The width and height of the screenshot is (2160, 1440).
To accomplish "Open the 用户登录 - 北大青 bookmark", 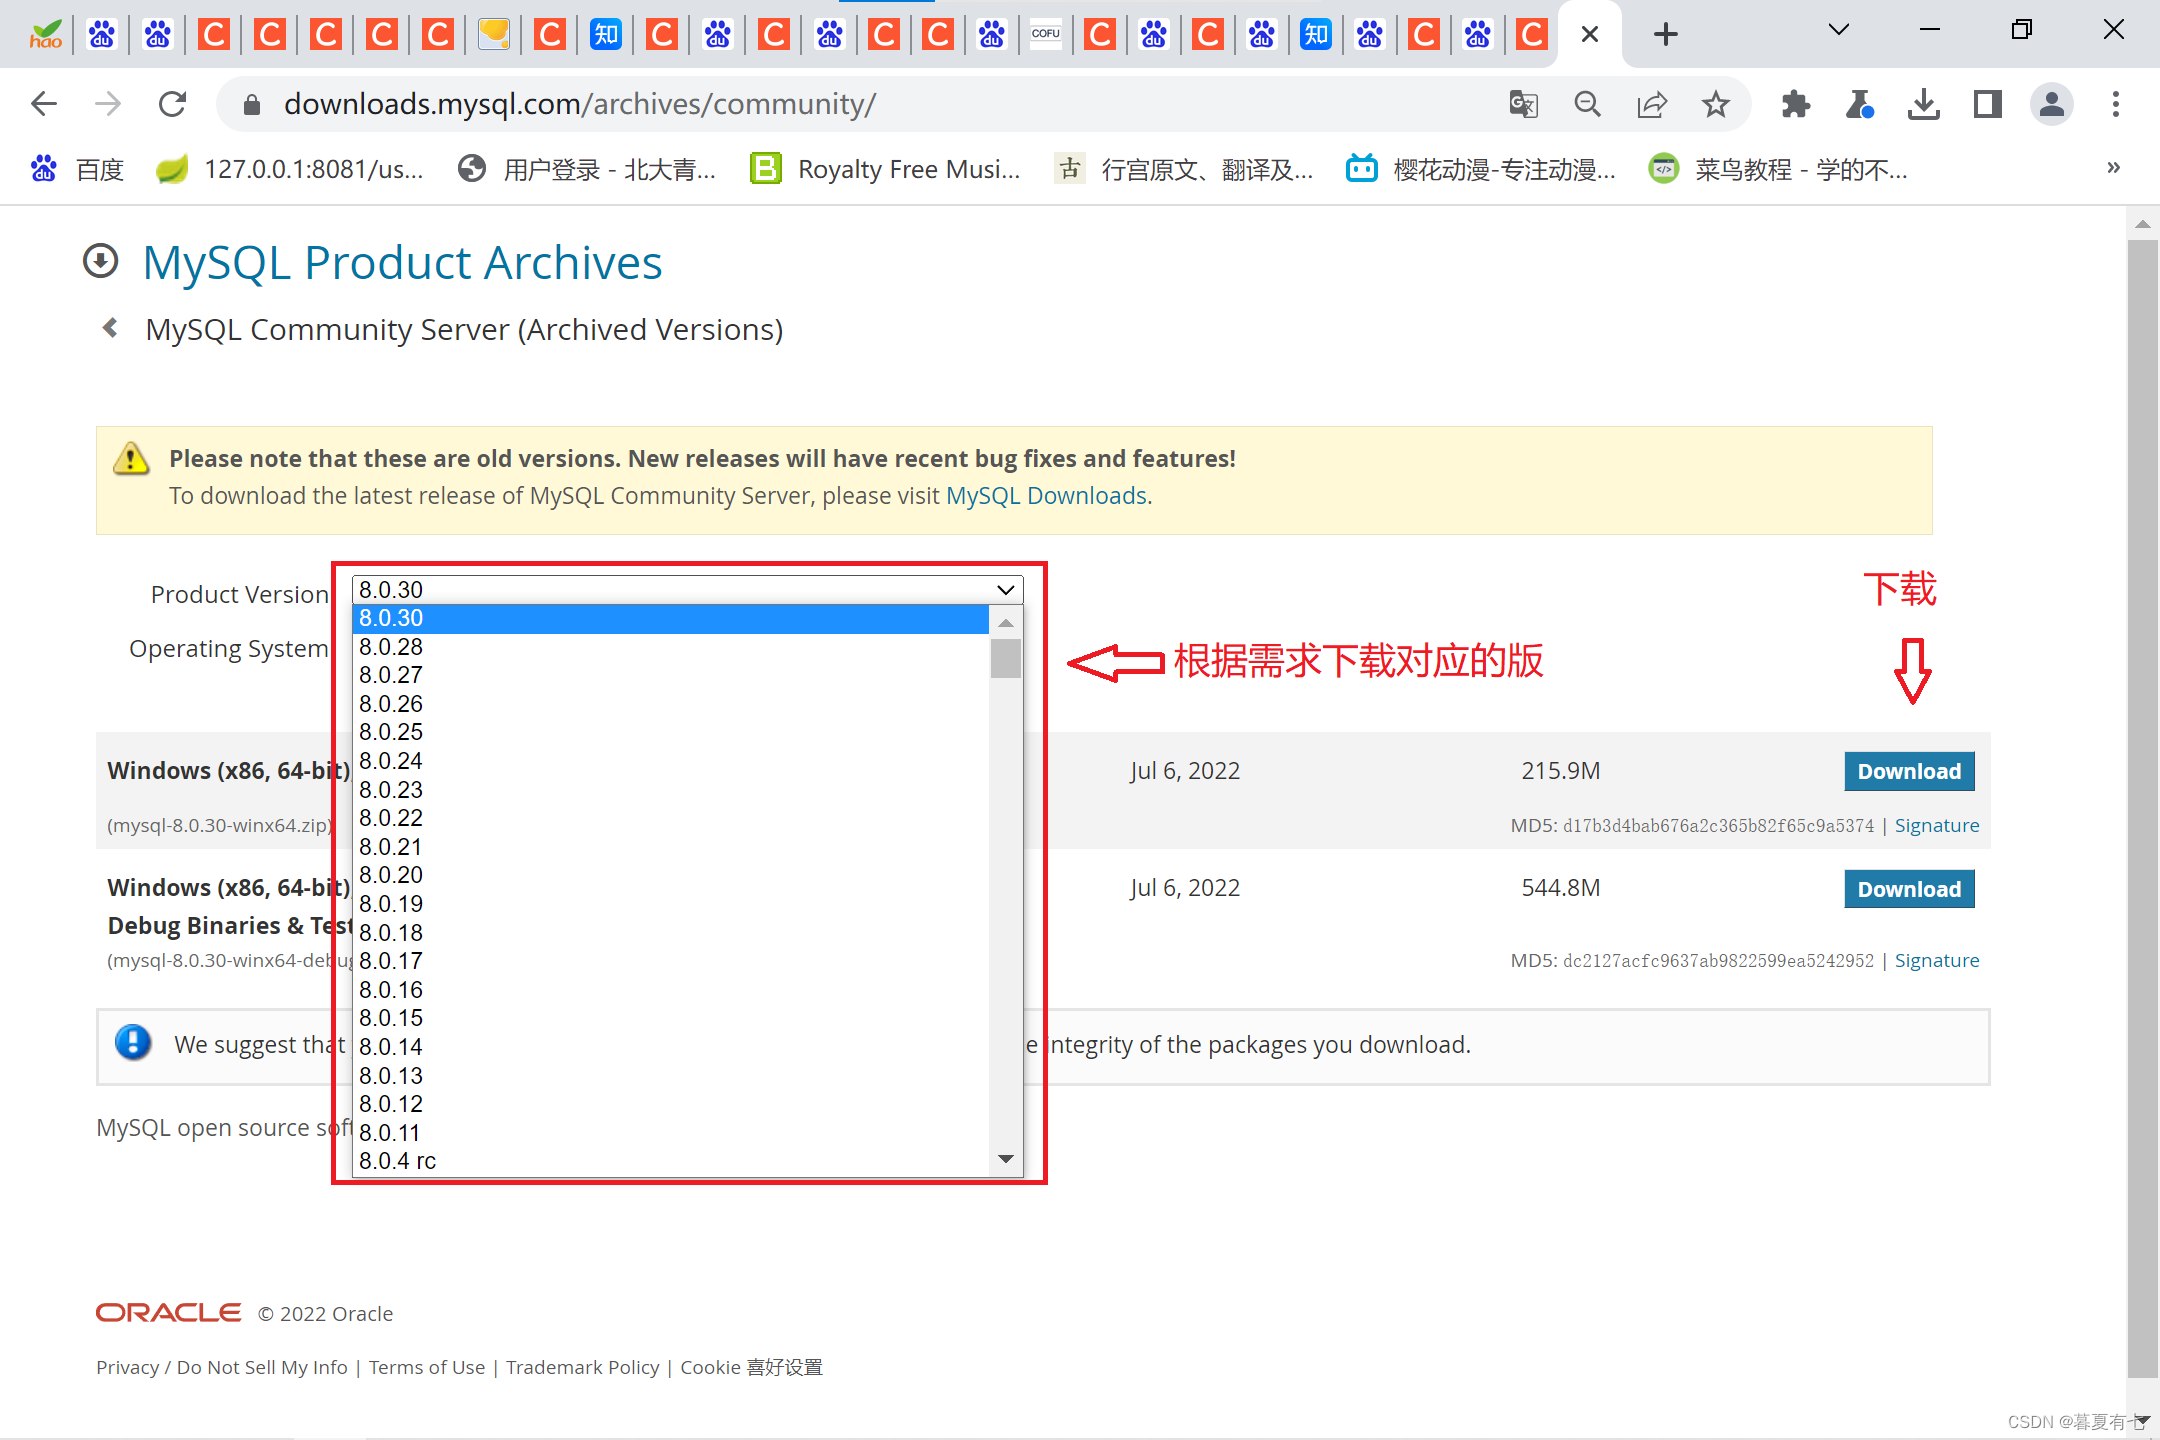I will 587,169.
